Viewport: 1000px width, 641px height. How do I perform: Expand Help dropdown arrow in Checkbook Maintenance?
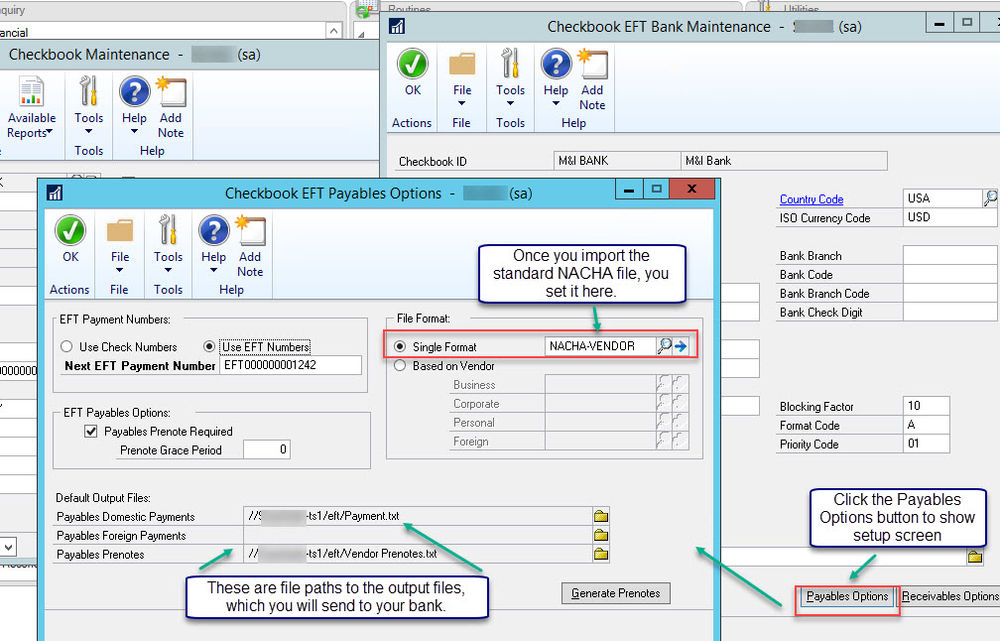click(135, 131)
